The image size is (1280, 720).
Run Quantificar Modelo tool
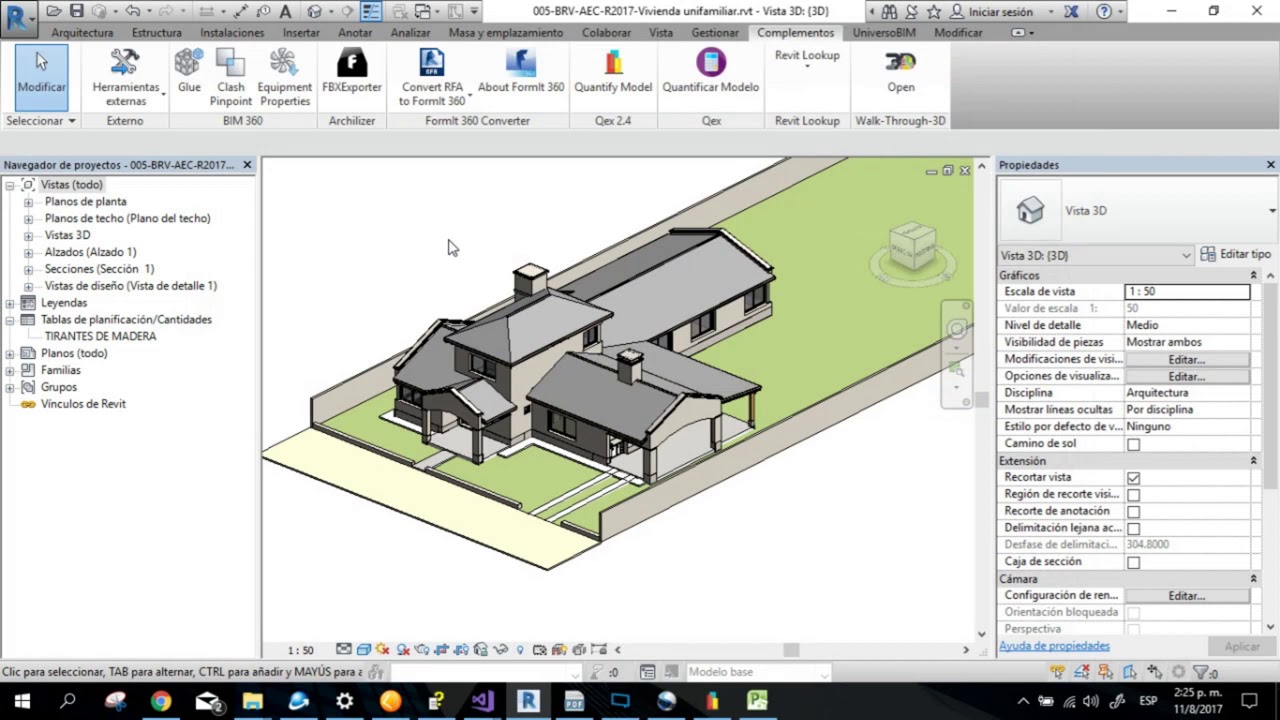point(711,72)
